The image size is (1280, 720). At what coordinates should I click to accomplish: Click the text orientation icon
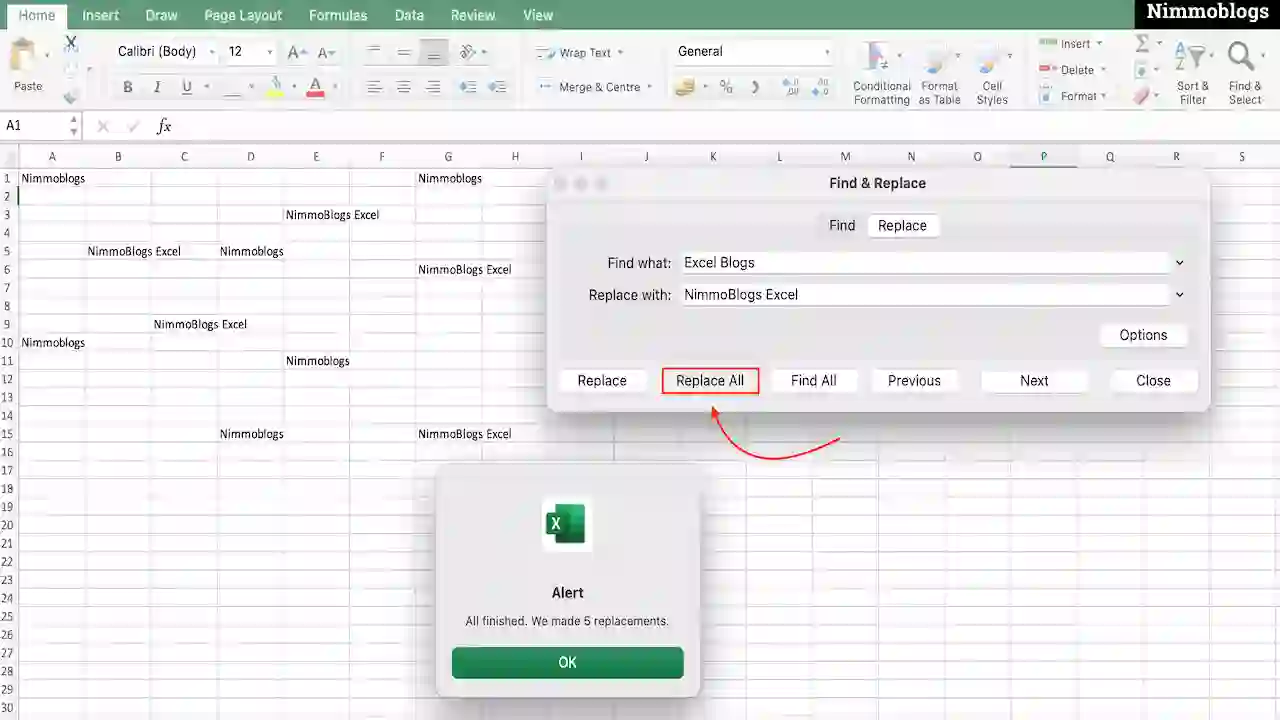468,52
